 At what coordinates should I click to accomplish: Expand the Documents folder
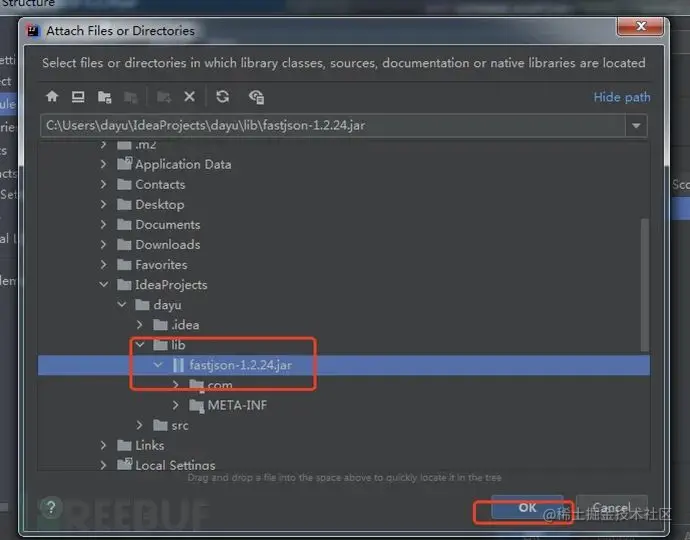[x=103, y=224]
